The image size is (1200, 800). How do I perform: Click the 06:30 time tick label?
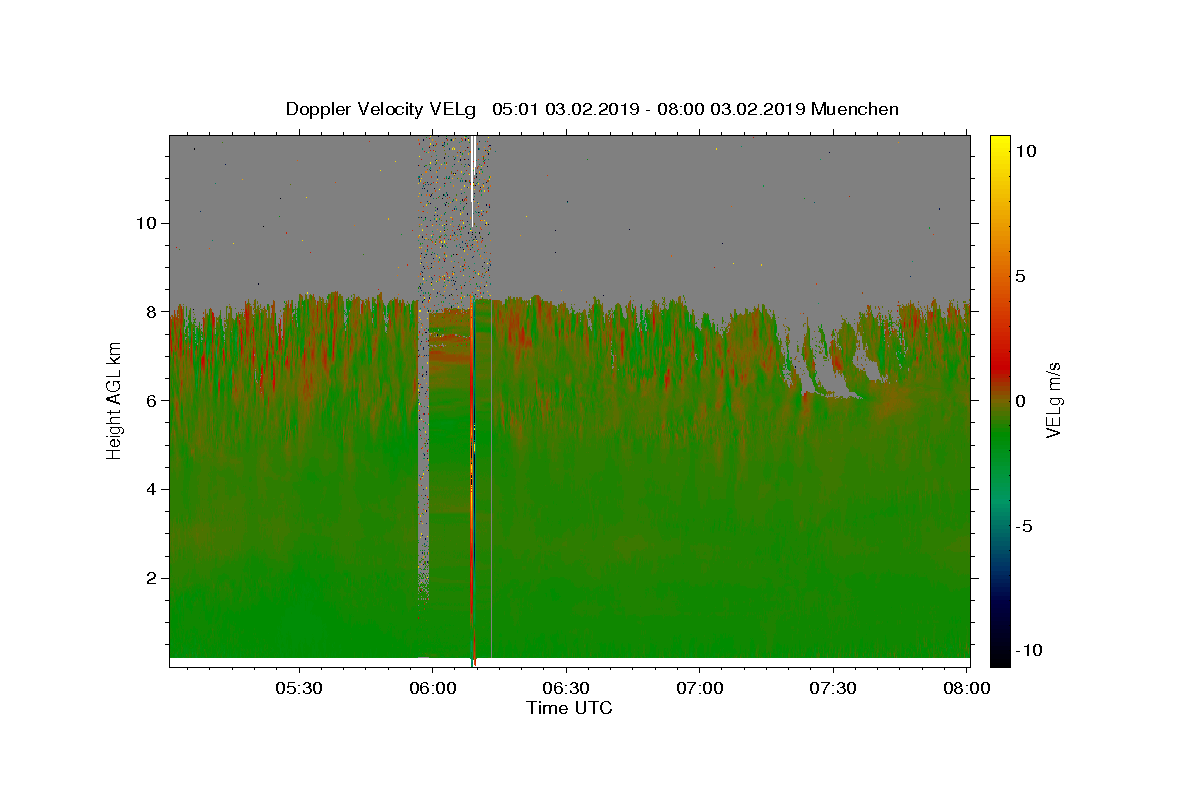566,689
